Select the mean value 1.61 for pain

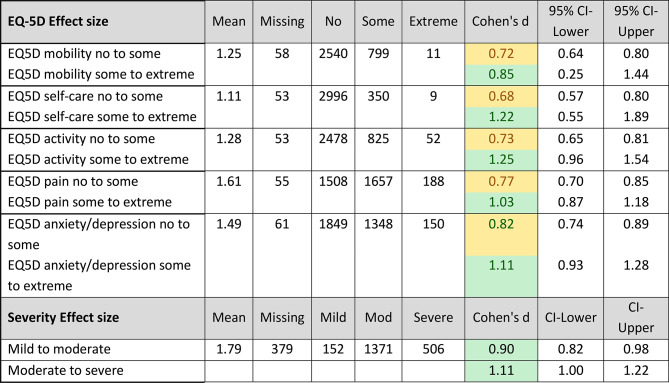229,182
